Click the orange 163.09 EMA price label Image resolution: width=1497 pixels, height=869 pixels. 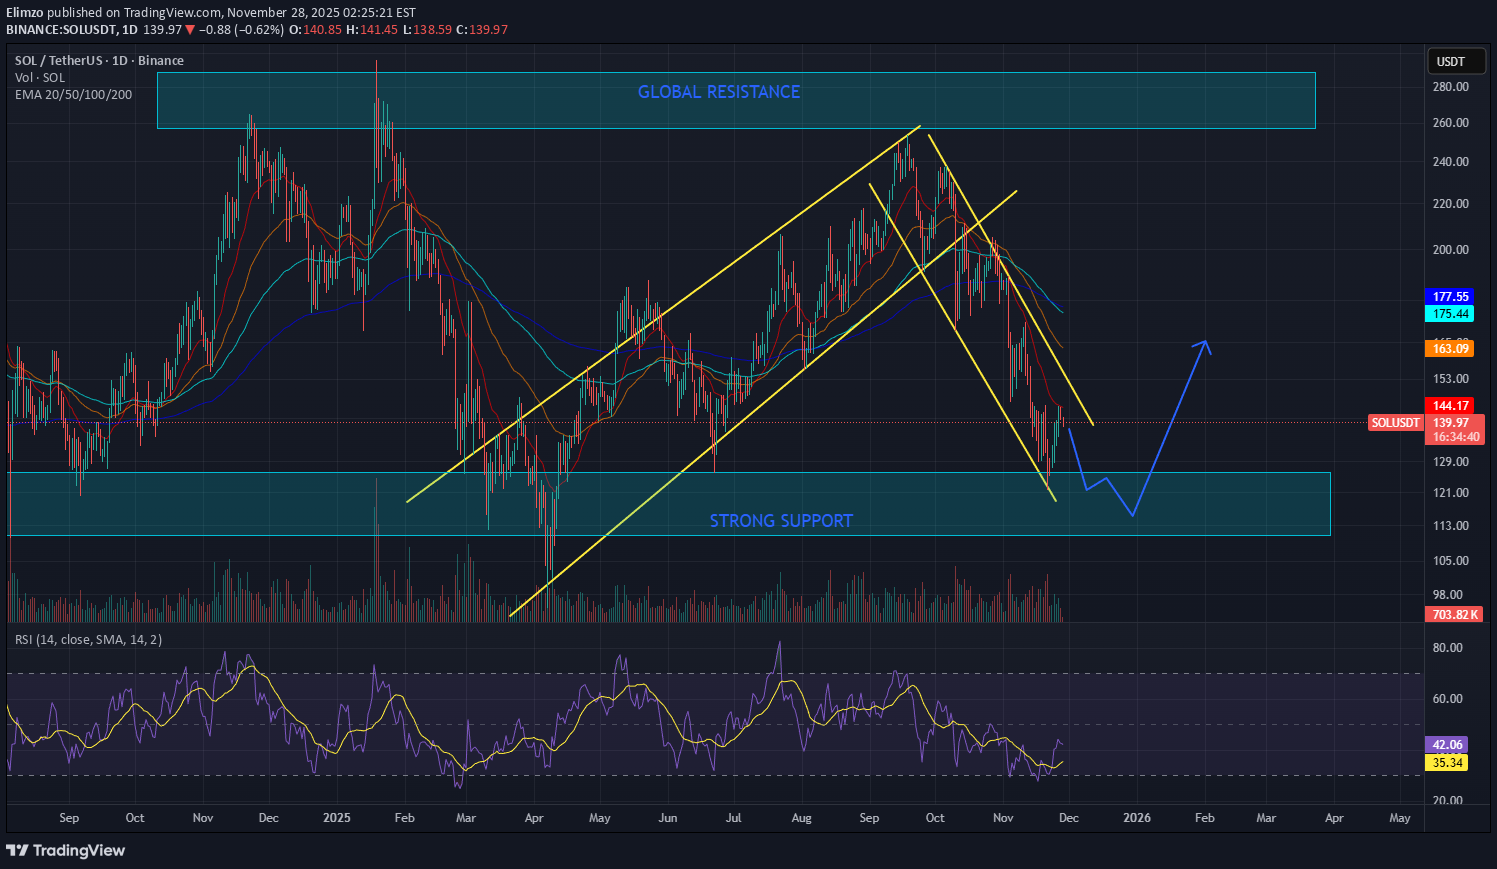(x=1450, y=349)
